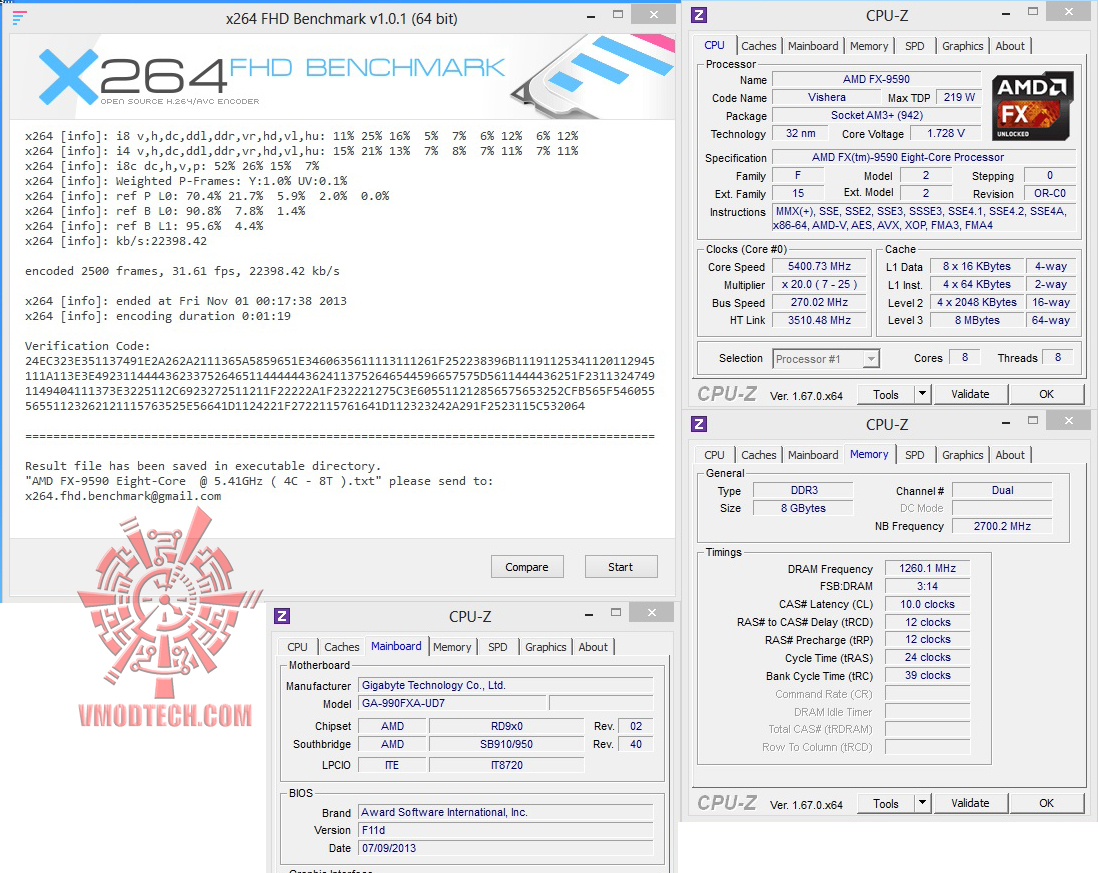Open the Processor #1 selection dropdown
Viewport: 1098px width, 873px height.
826,359
